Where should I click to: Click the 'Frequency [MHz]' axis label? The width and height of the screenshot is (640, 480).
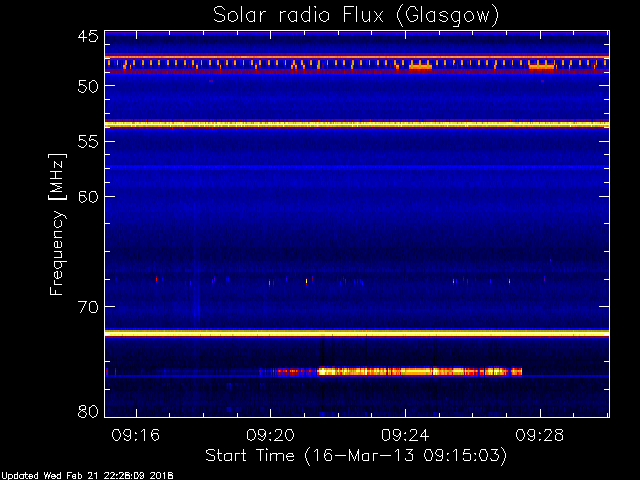pyautogui.click(x=57, y=224)
